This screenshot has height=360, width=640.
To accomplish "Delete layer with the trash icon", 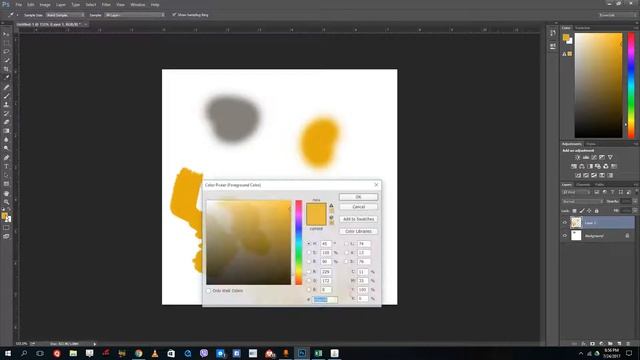I will point(628,344).
